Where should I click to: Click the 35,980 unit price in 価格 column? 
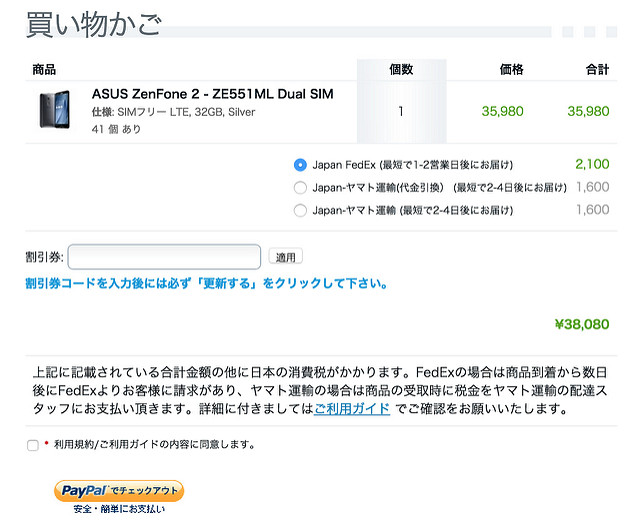coord(502,111)
